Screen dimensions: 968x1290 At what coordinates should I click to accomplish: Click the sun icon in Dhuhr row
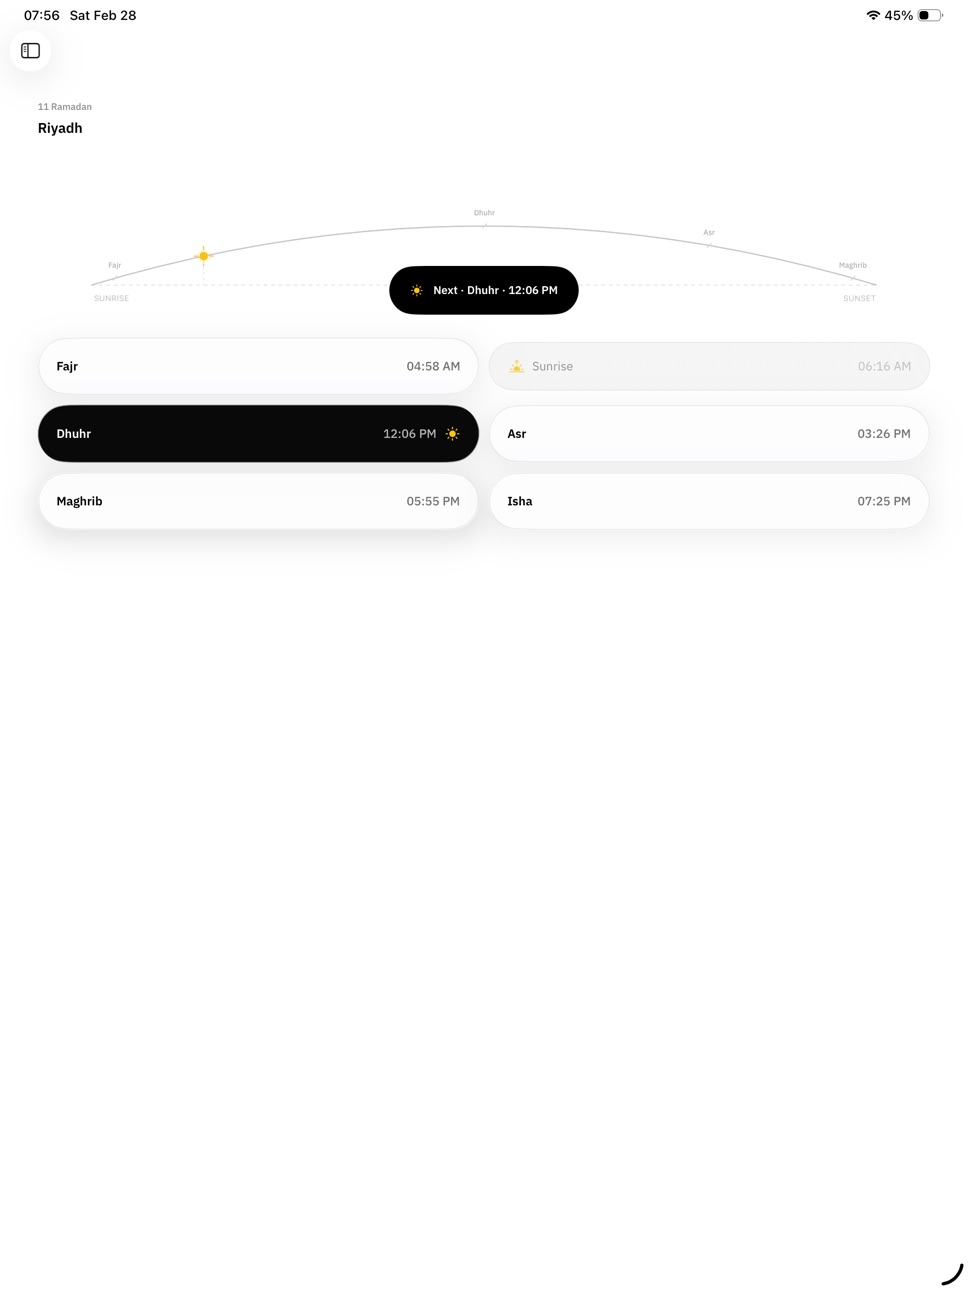pos(452,434)
